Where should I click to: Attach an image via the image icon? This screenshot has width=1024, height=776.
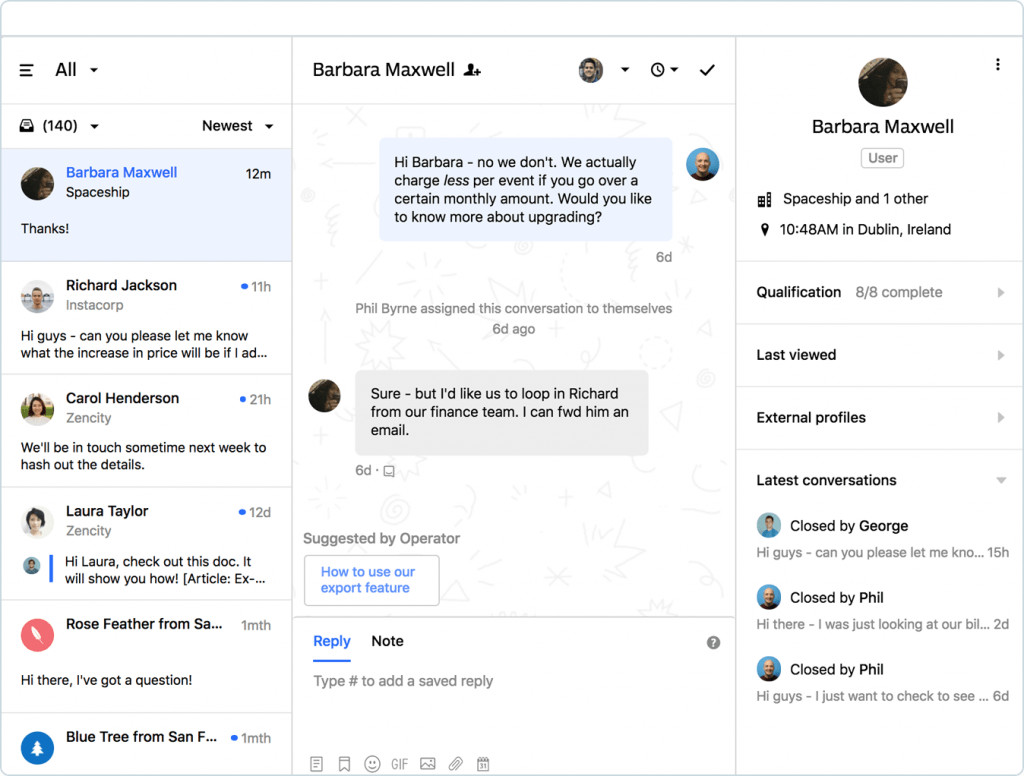tap(427, 763)
